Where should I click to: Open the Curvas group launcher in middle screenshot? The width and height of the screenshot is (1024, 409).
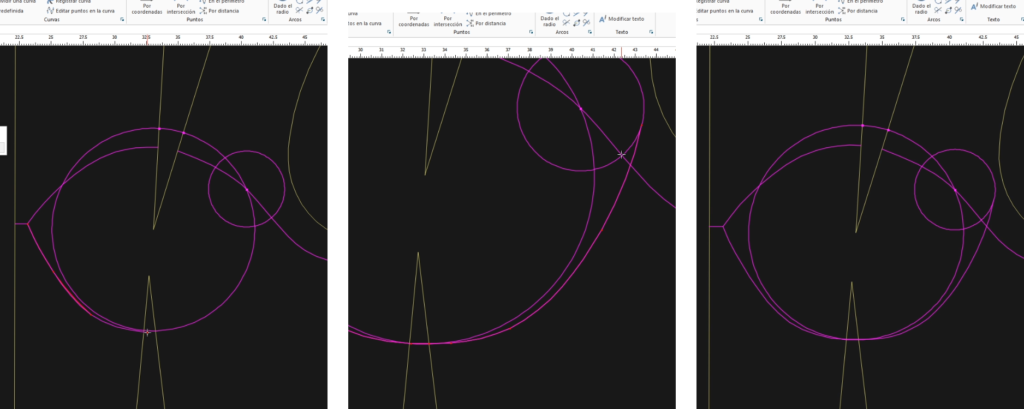389,31
